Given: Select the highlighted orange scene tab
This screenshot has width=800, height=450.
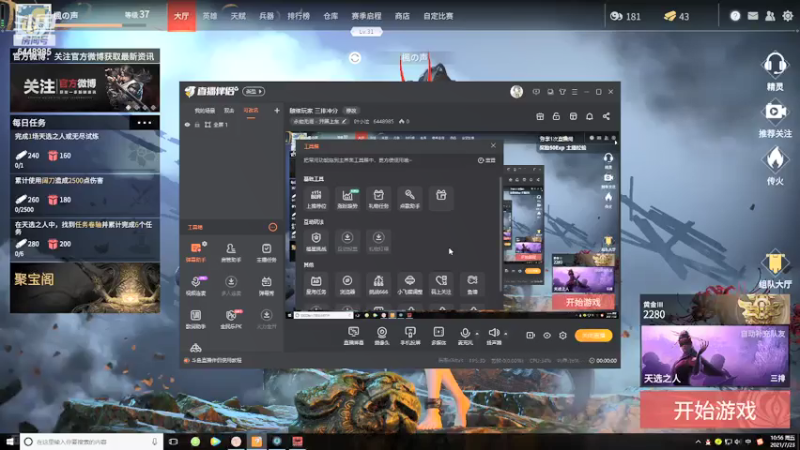Looking at the screenshot, I should click(x=251, y=111).
